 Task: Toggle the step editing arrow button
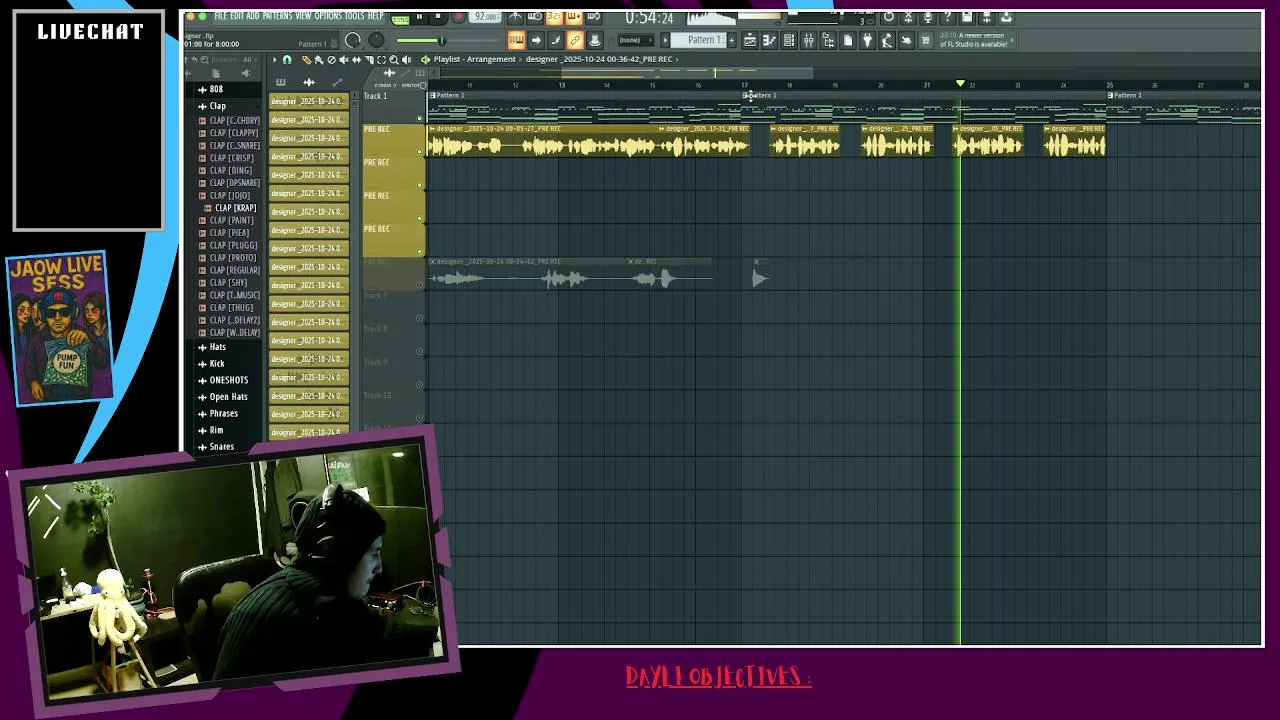coord(536,40)
